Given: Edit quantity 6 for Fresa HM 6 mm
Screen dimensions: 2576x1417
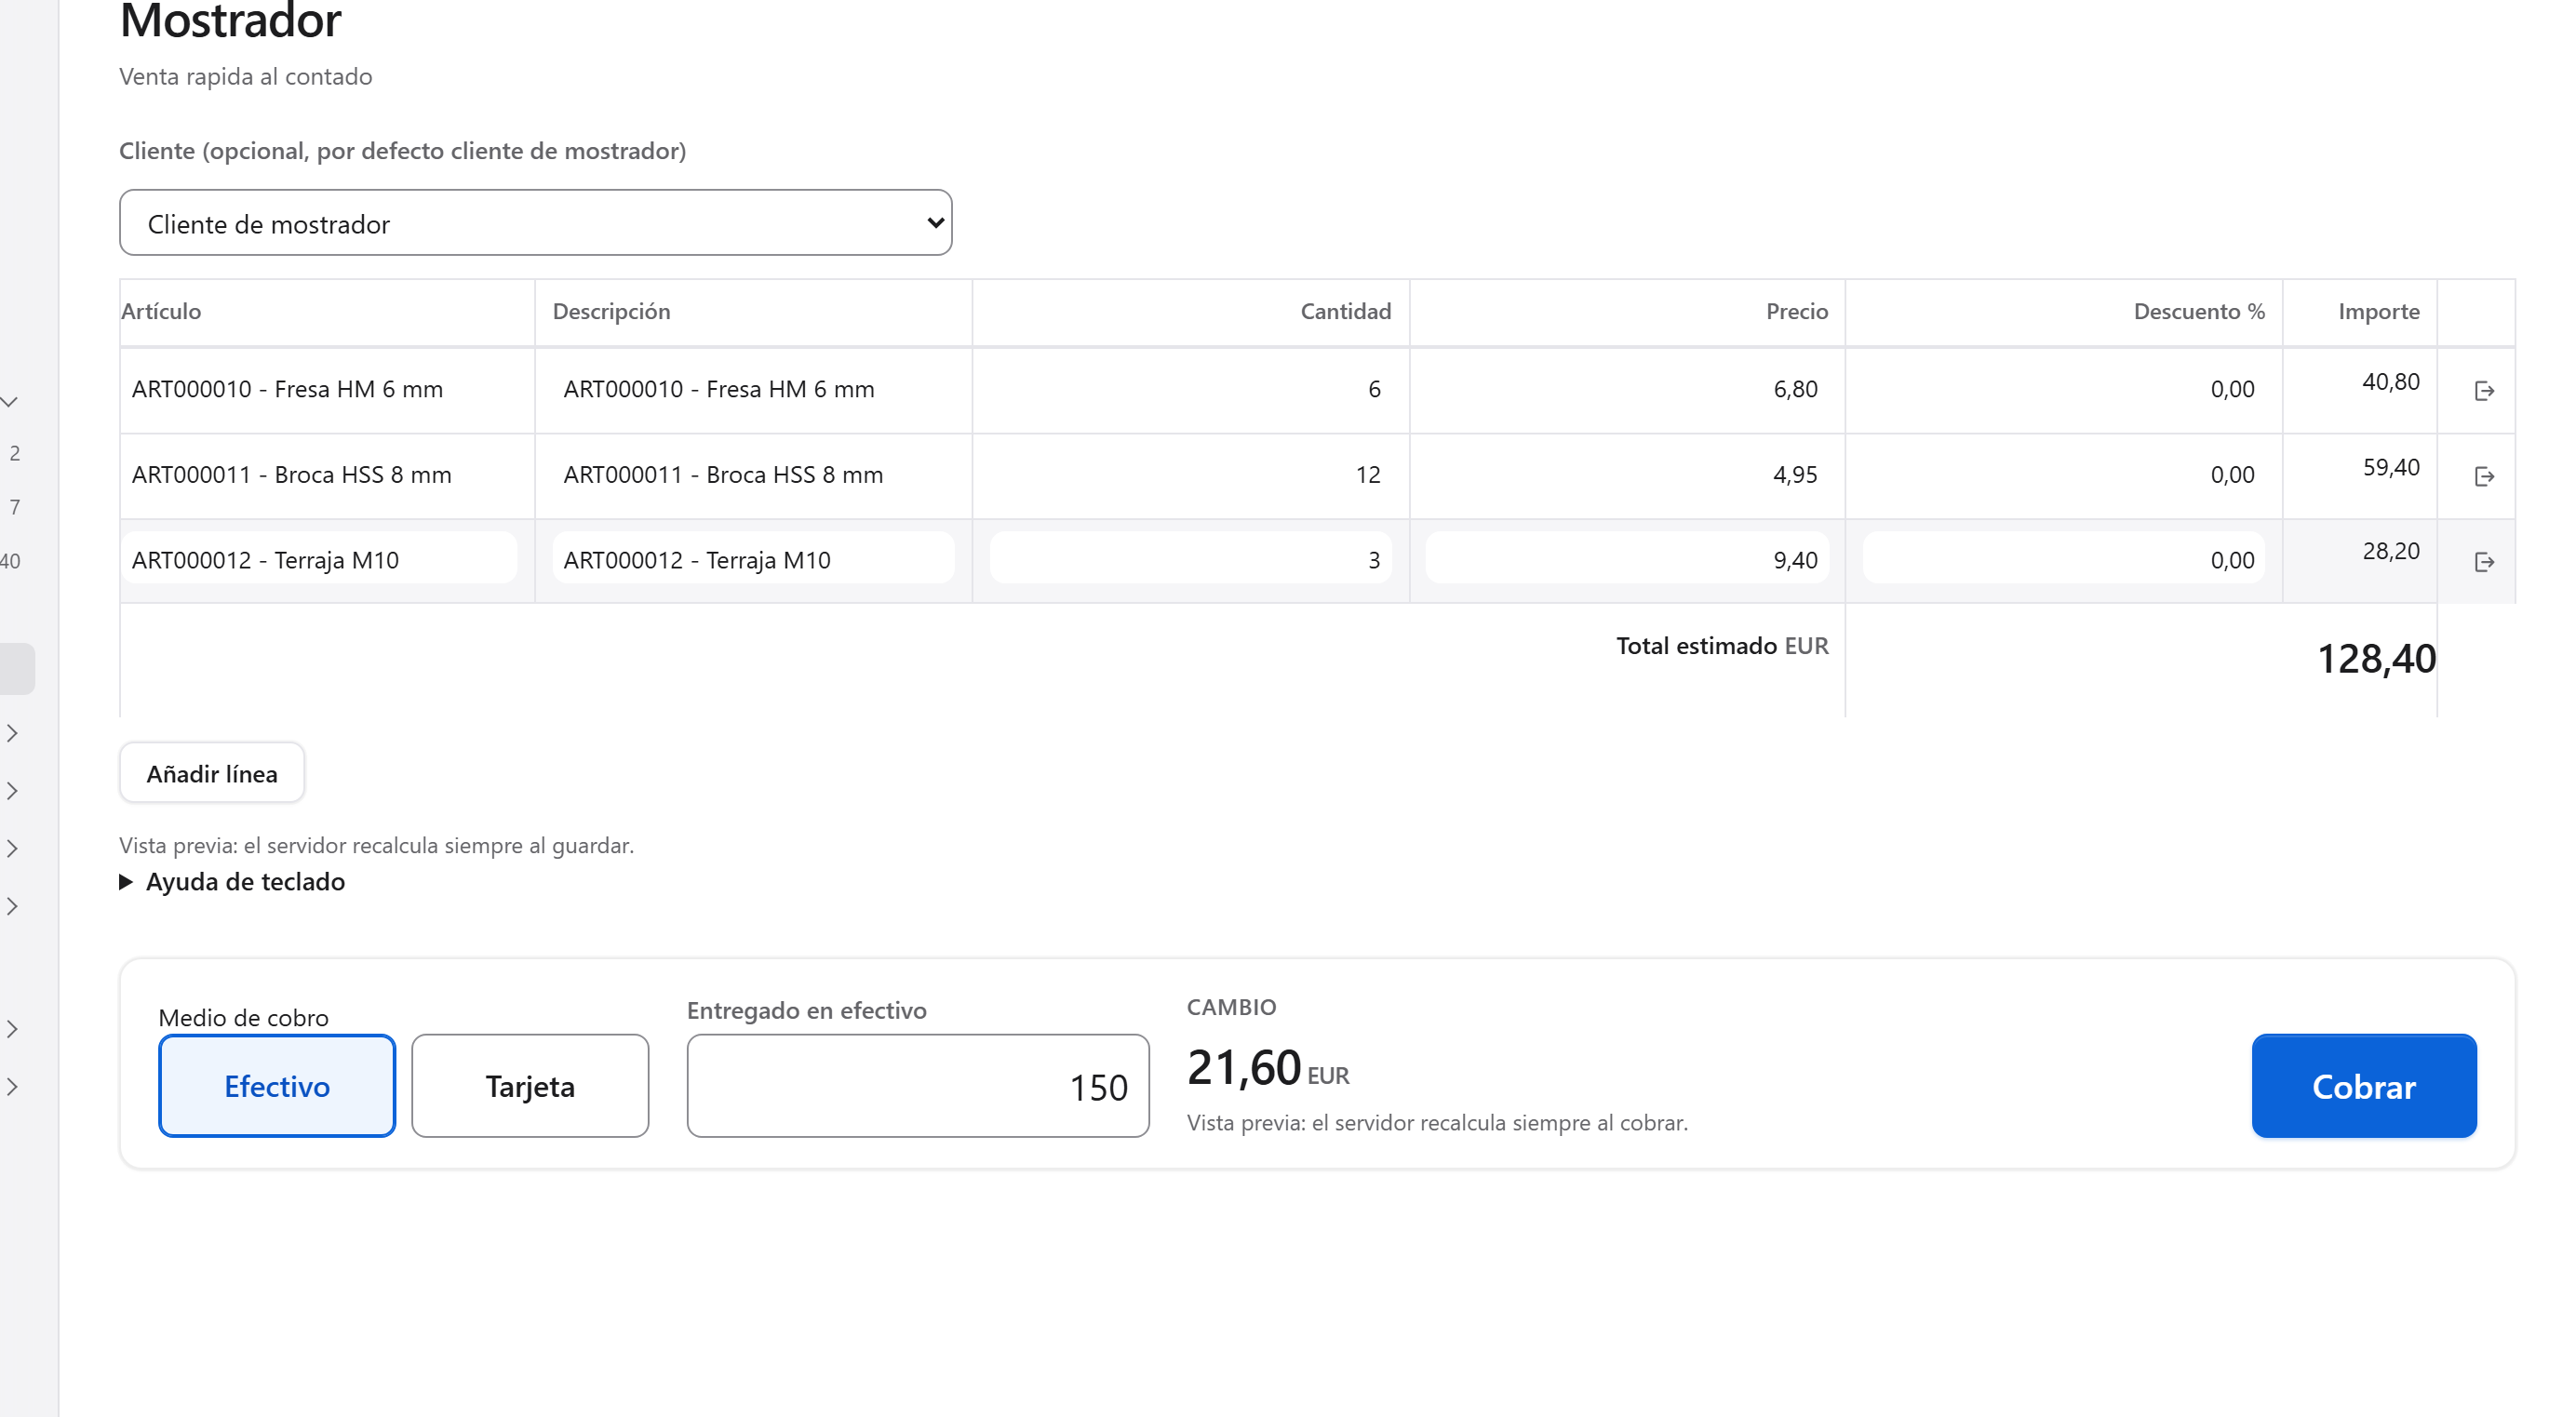Looking at the screenshot, I should 1190,389.
